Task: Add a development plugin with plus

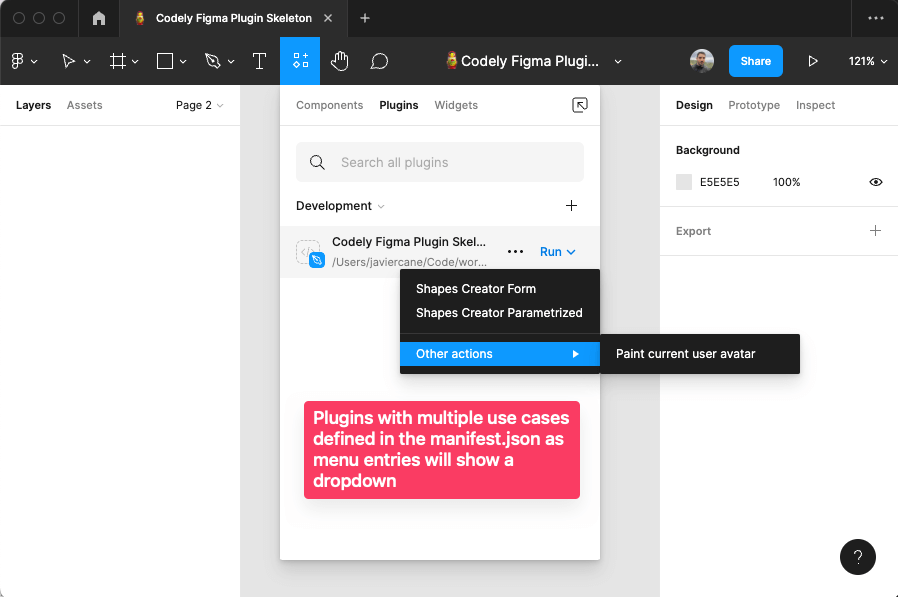Action: [571, 206]
